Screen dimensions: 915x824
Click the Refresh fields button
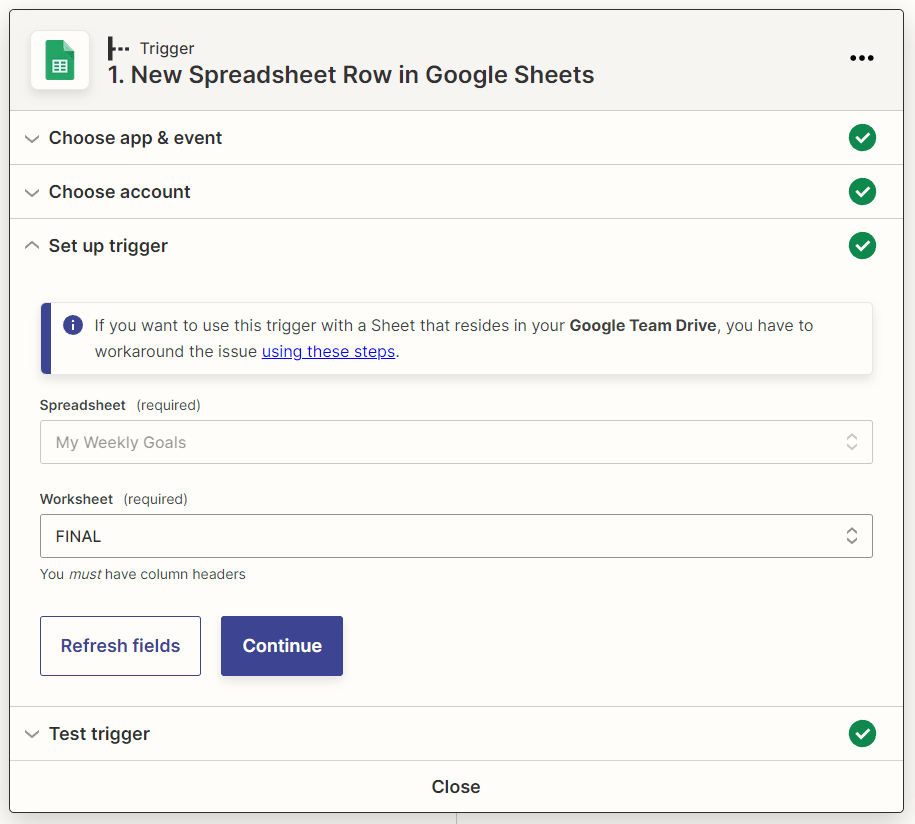(x=120, y=645)
